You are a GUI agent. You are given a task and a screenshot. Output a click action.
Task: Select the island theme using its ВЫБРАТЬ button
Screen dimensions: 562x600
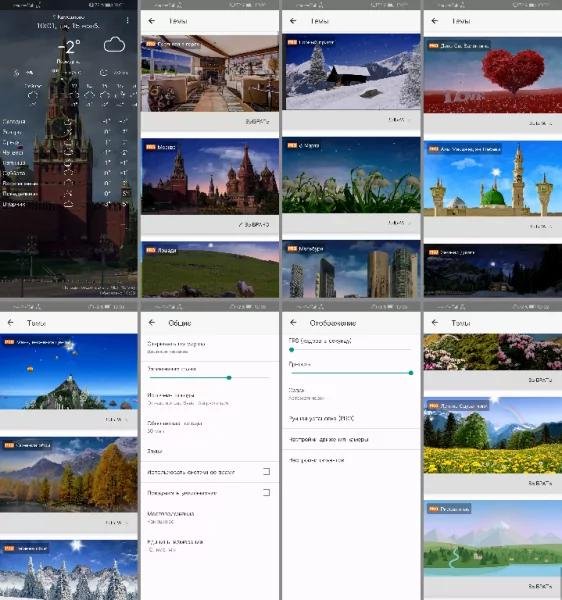[116, 420]
